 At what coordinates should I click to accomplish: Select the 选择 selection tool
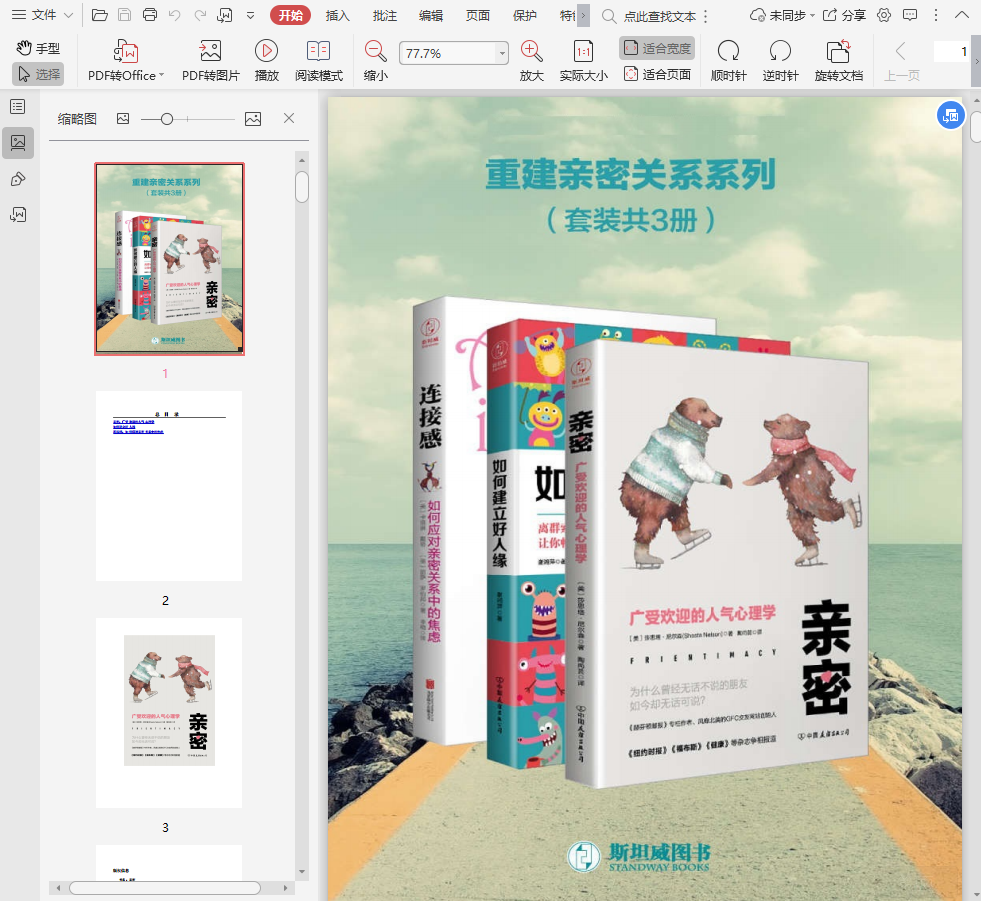tap(38, 74)
